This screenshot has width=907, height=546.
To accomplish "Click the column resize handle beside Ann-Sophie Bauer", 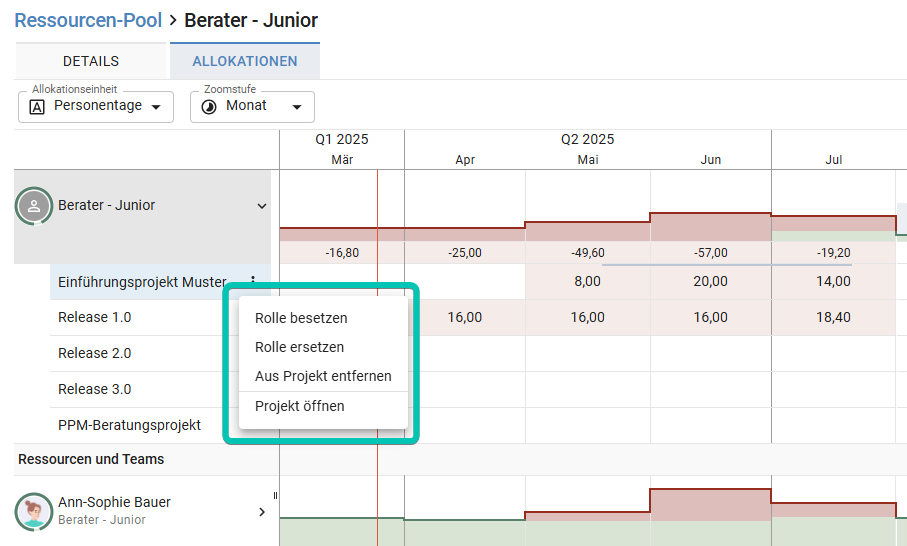I will 275,495.
